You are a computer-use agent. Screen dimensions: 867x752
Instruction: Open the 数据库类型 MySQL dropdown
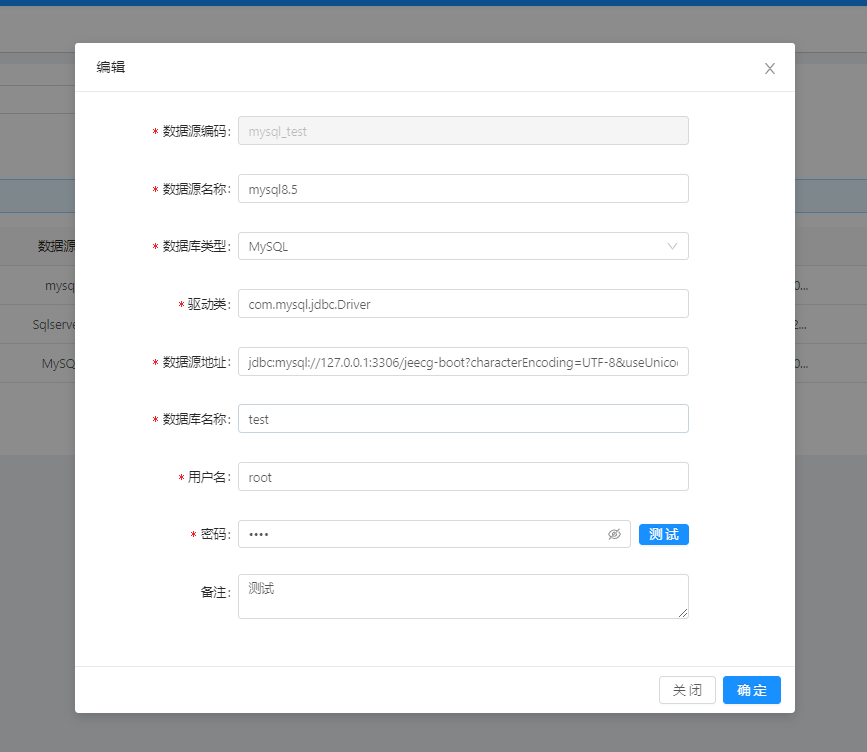click(450, 246)
